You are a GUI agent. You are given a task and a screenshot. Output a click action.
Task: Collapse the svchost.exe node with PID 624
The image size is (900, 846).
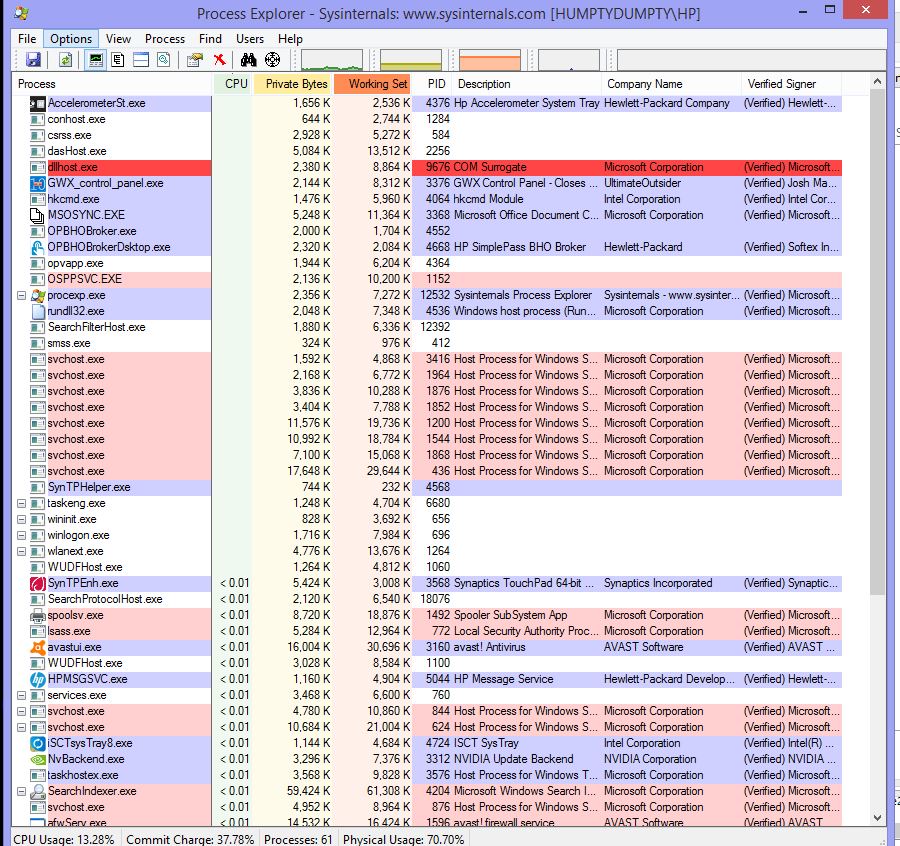21,728
